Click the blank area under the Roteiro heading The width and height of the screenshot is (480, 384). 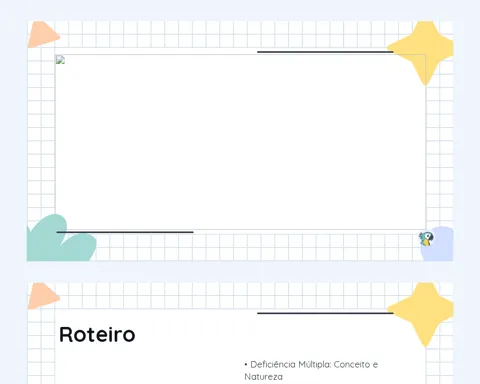[x=147, y=365]
